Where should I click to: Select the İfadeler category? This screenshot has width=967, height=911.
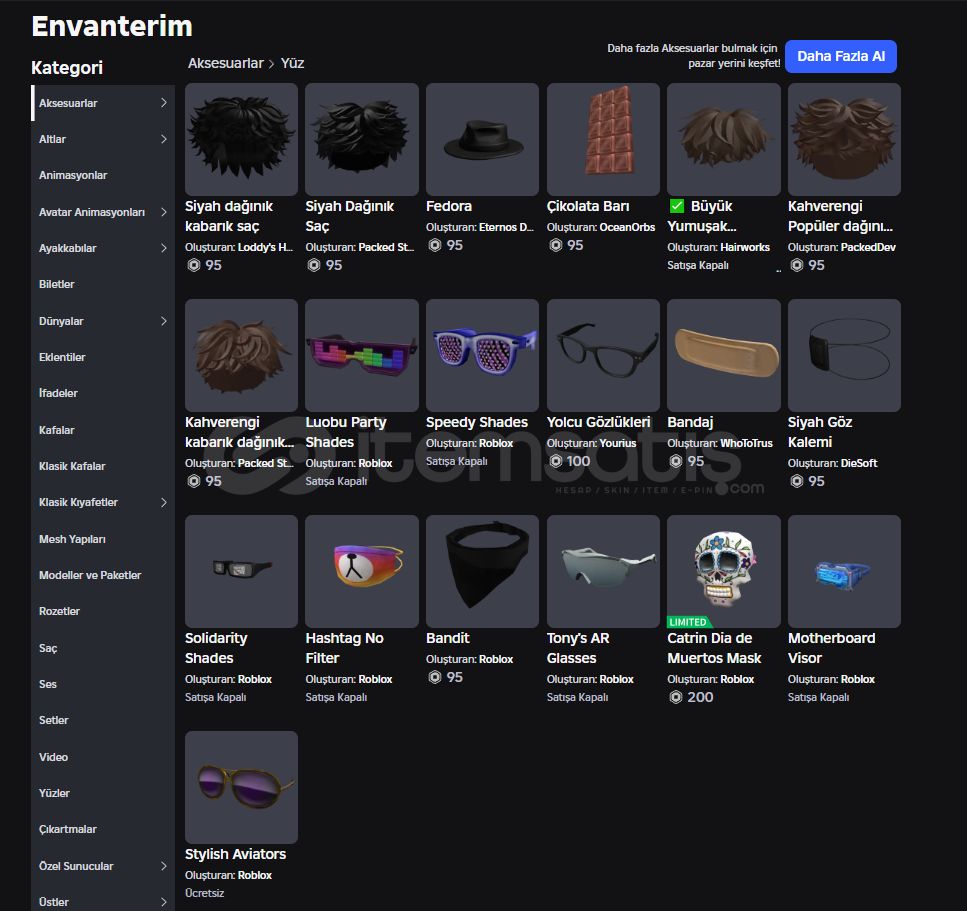click(x=103, y=394)
